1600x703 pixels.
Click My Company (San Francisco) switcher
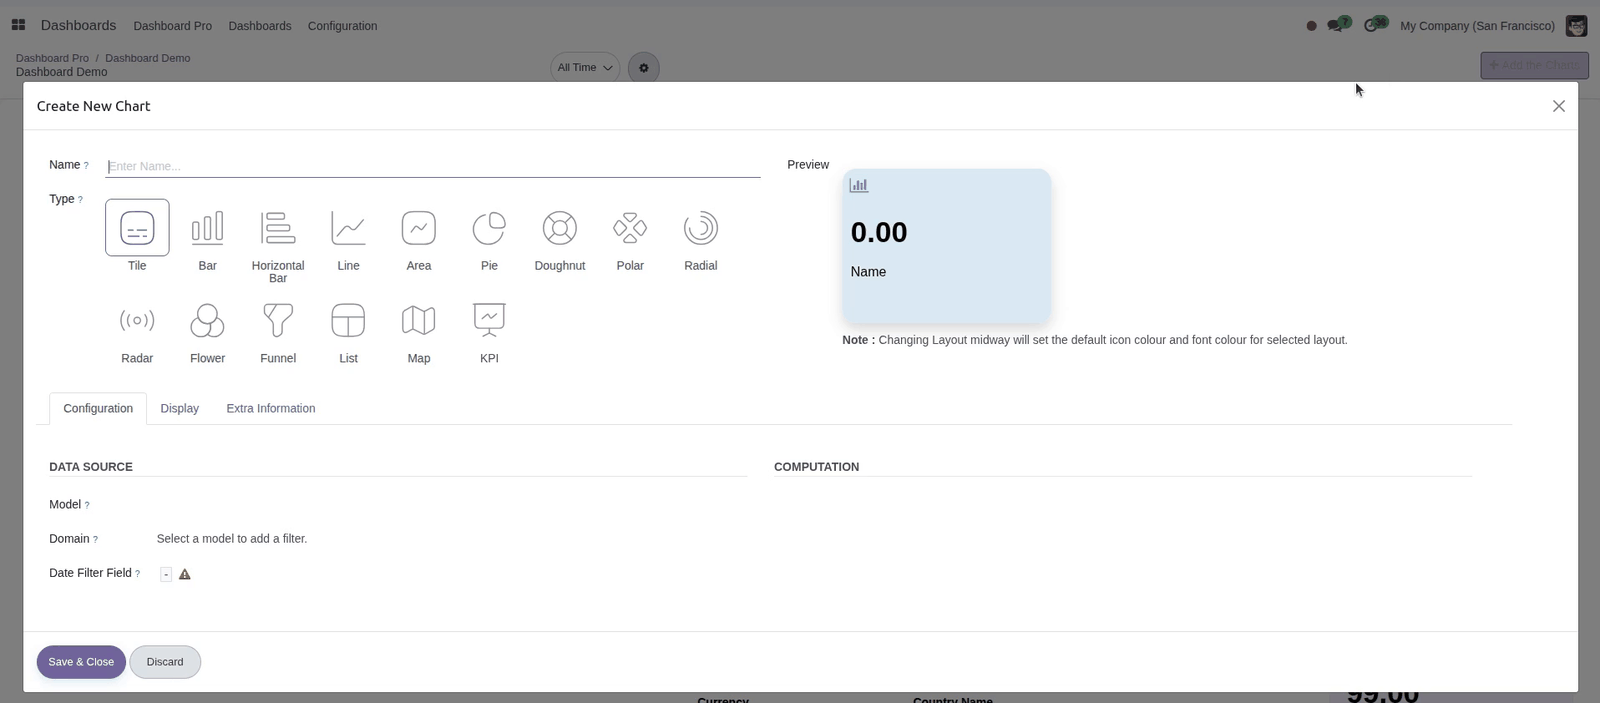click(1477, 26)
